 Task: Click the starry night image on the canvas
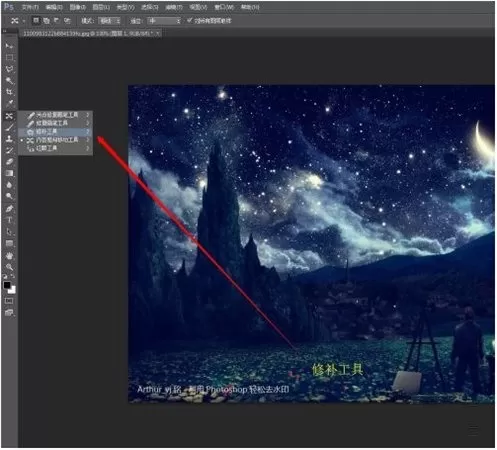(x=311, y=244)
